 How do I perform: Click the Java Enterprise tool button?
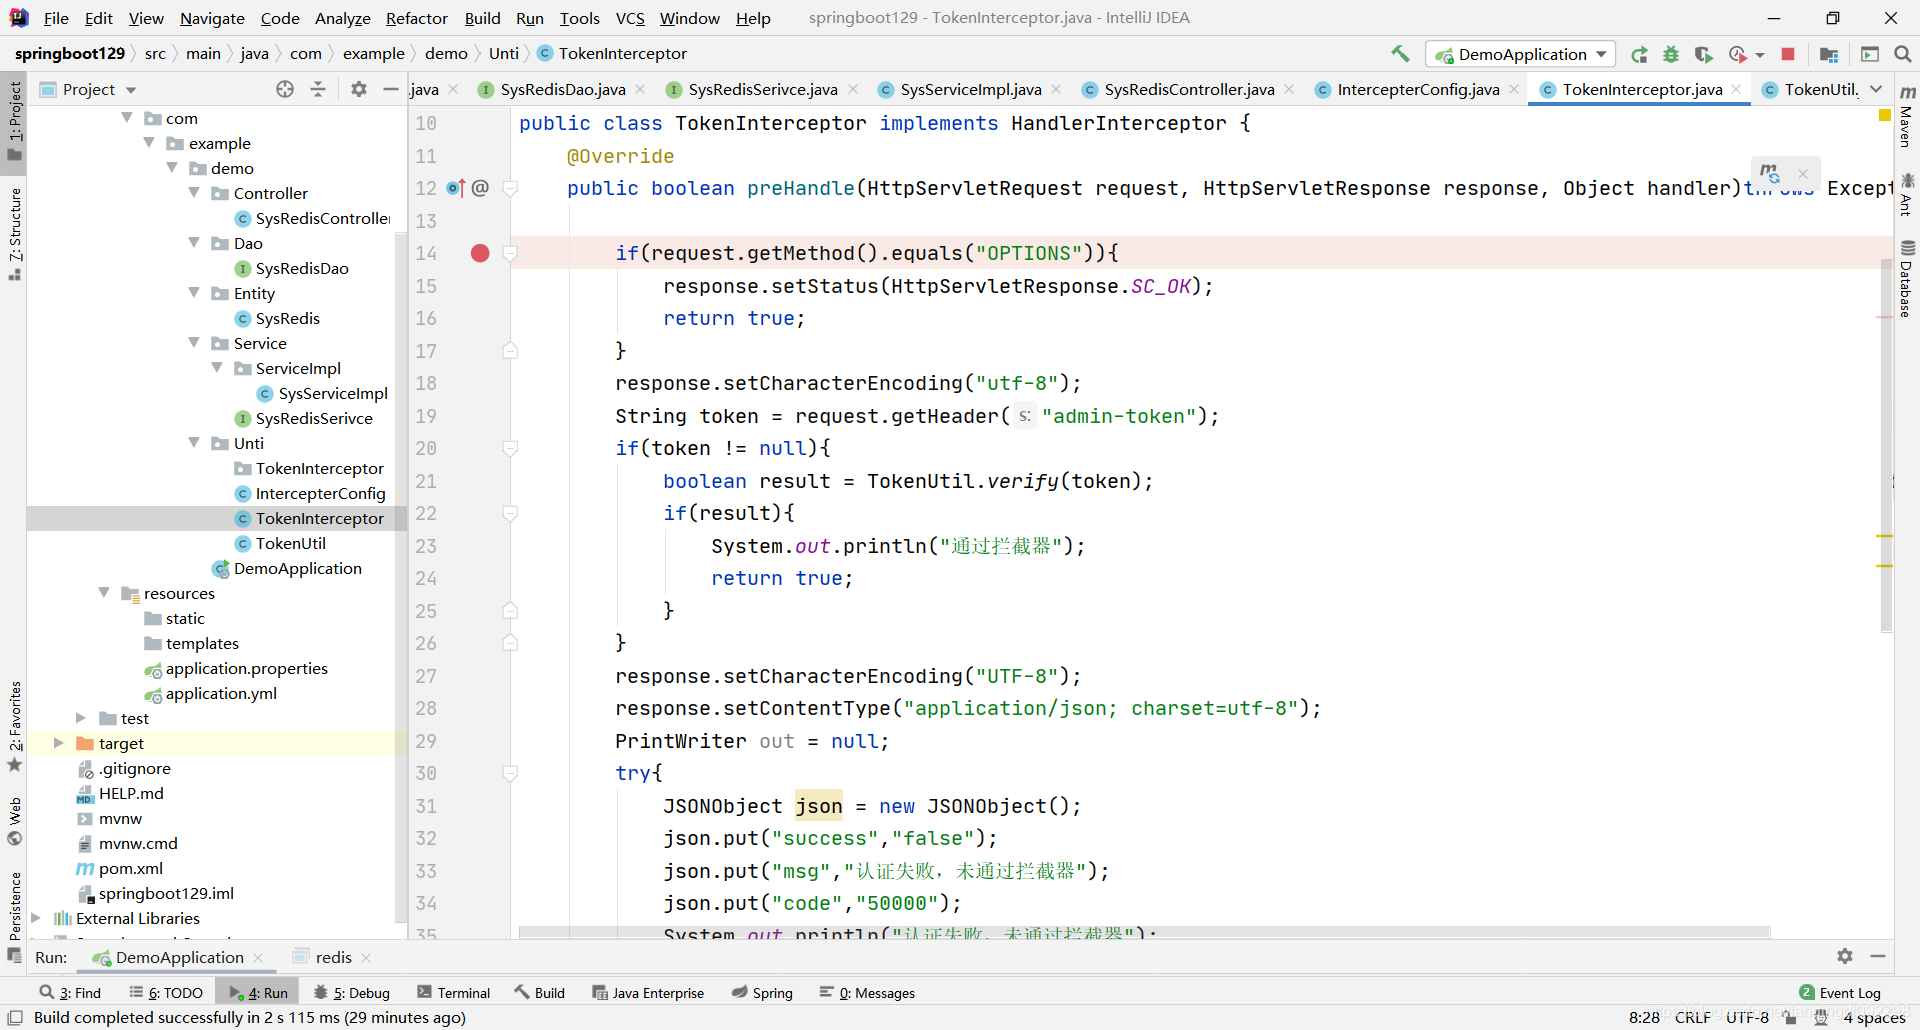648,993
